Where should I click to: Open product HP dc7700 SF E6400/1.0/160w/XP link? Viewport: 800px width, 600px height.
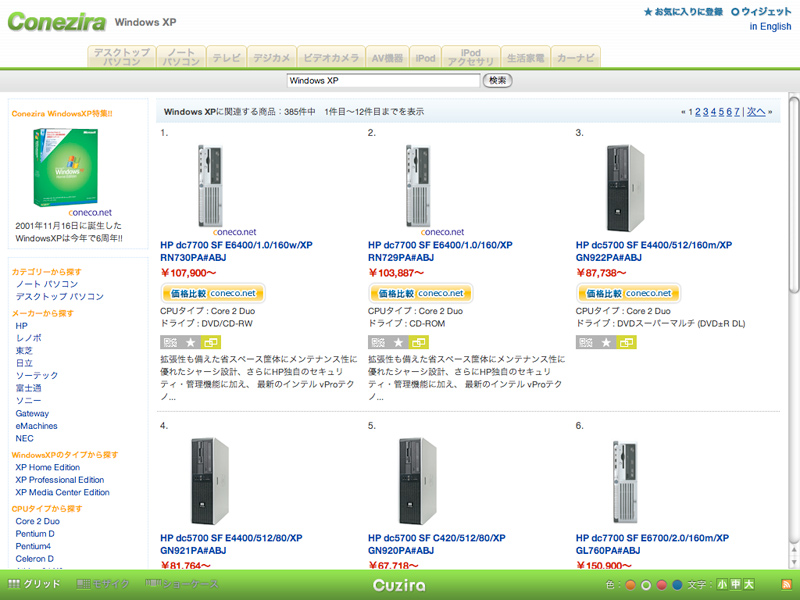click(236, 245)
